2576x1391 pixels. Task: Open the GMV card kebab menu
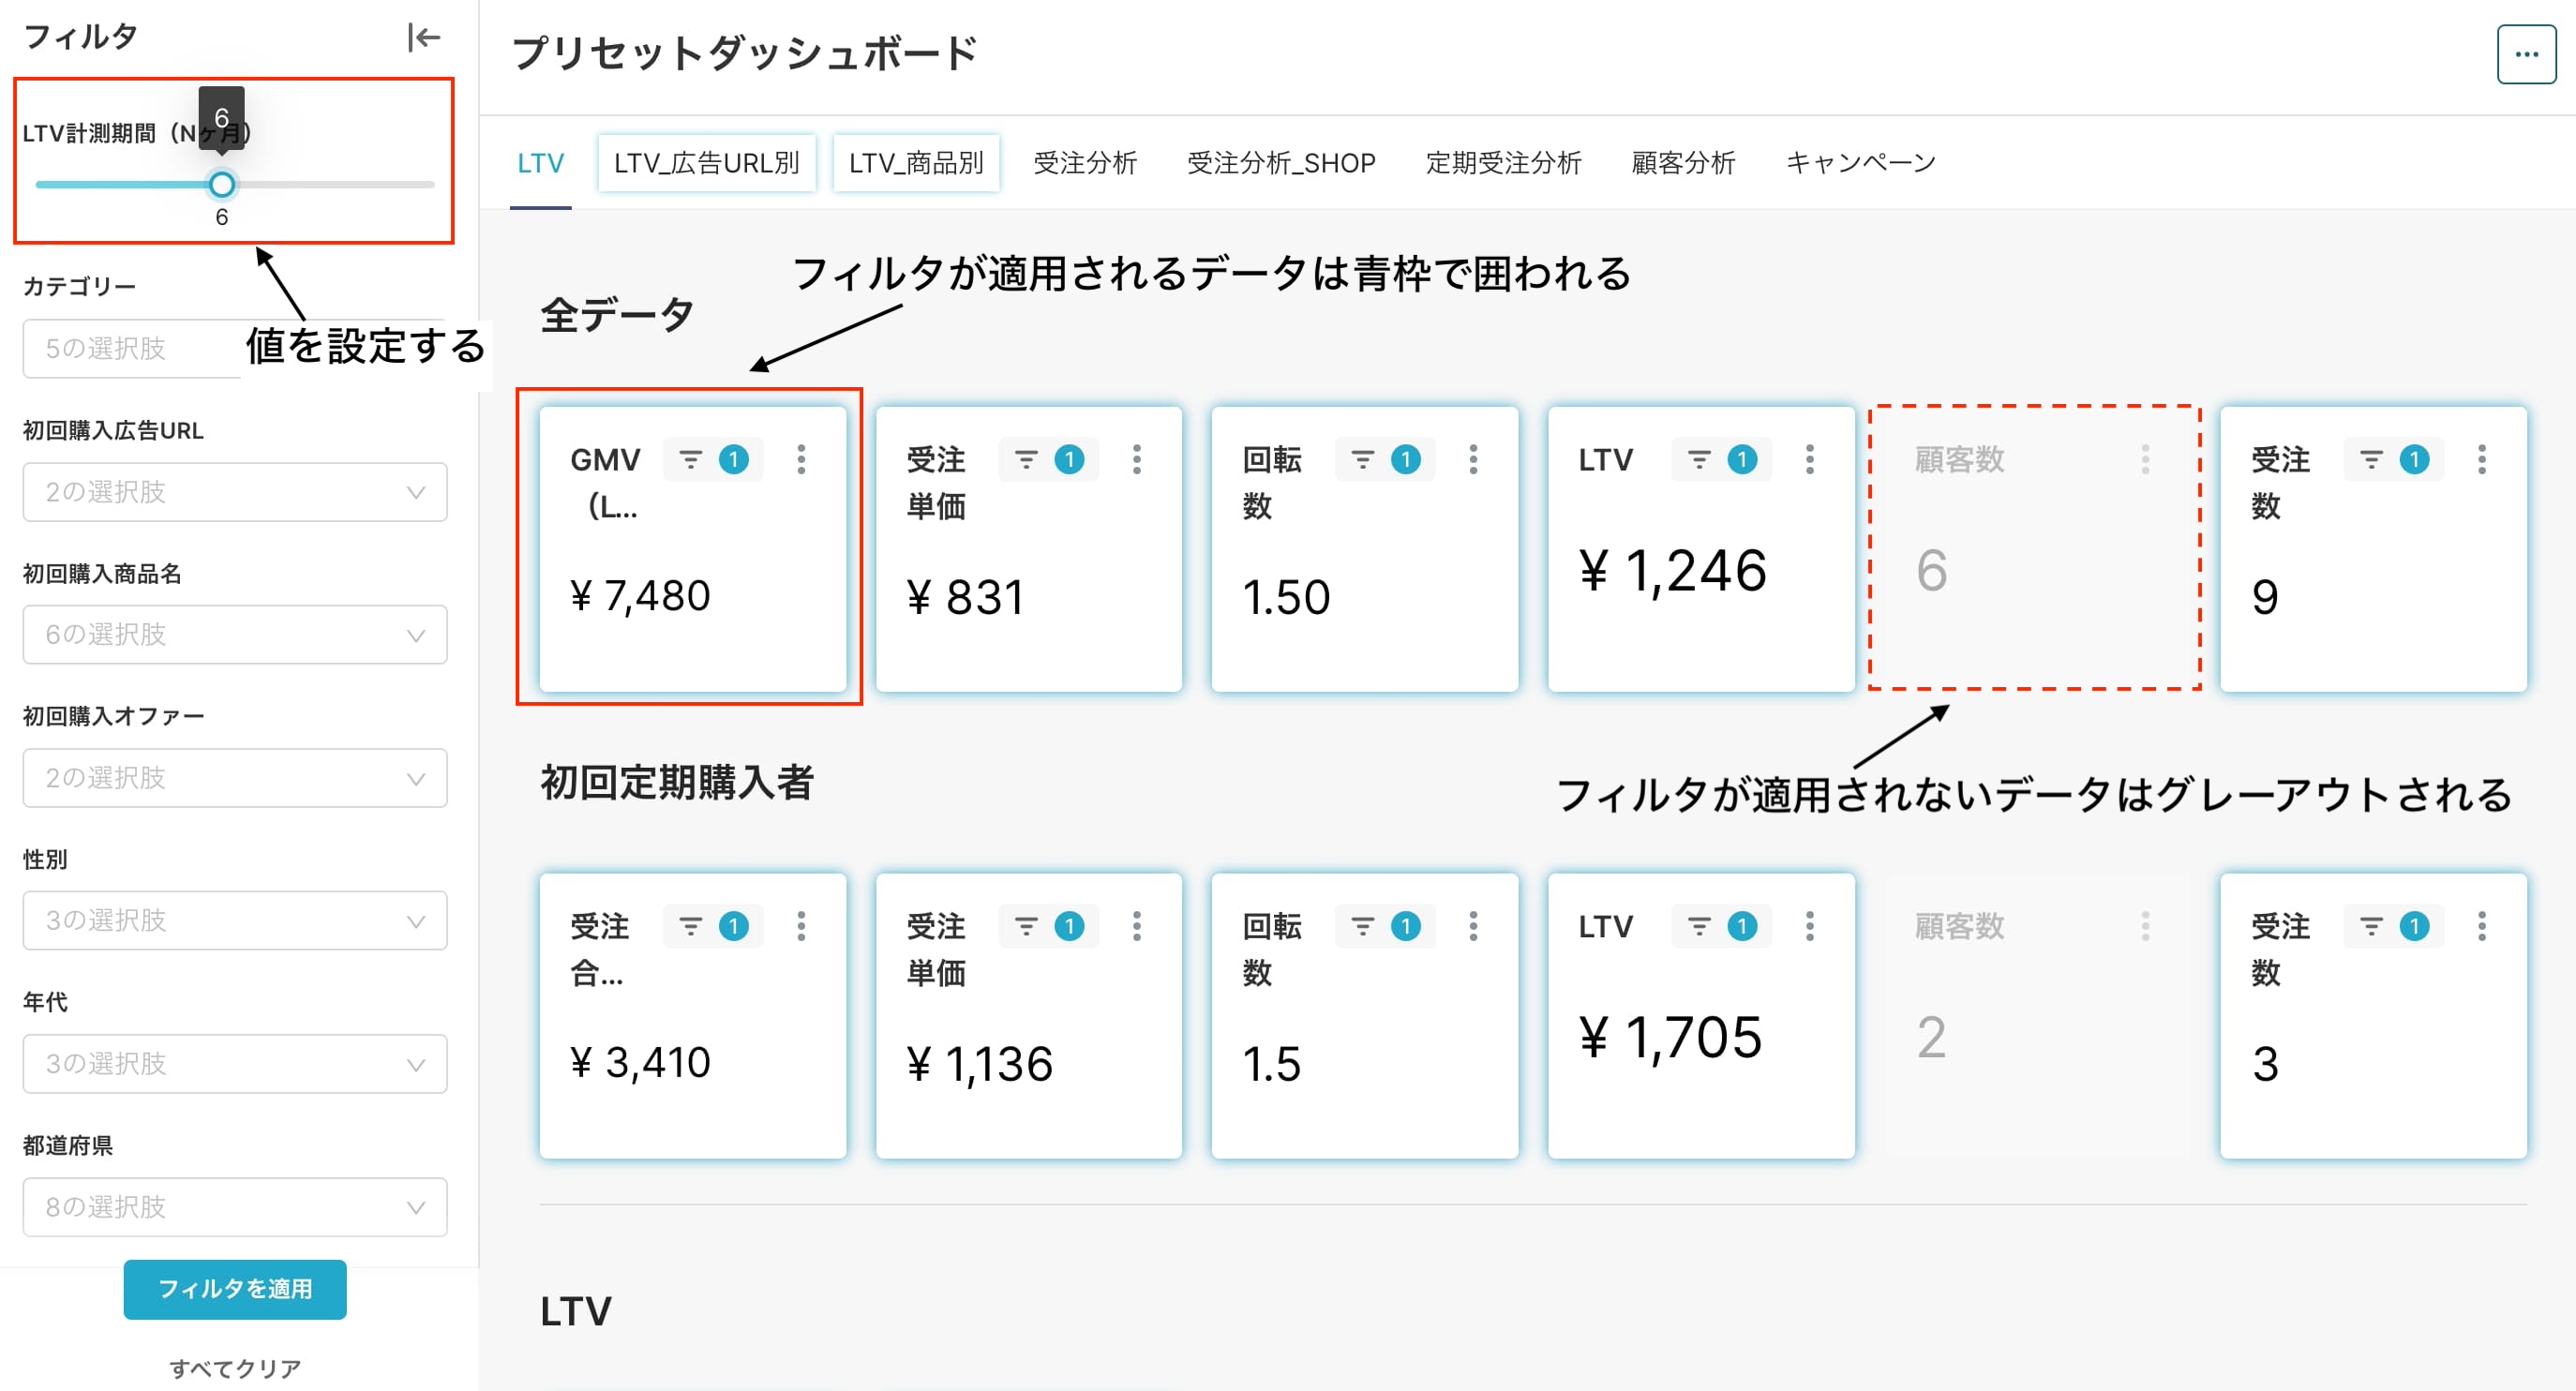click(801, 459)
